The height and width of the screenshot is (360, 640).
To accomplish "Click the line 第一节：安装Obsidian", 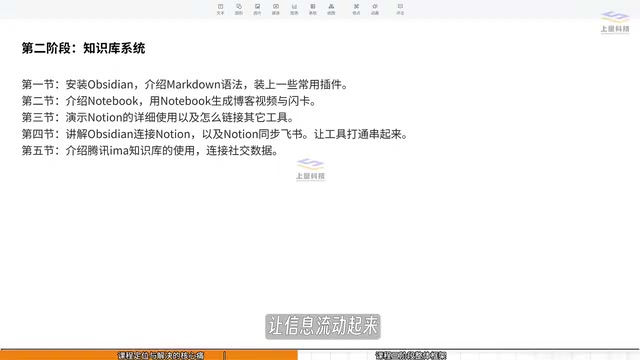I will click(x=185, y=84).
